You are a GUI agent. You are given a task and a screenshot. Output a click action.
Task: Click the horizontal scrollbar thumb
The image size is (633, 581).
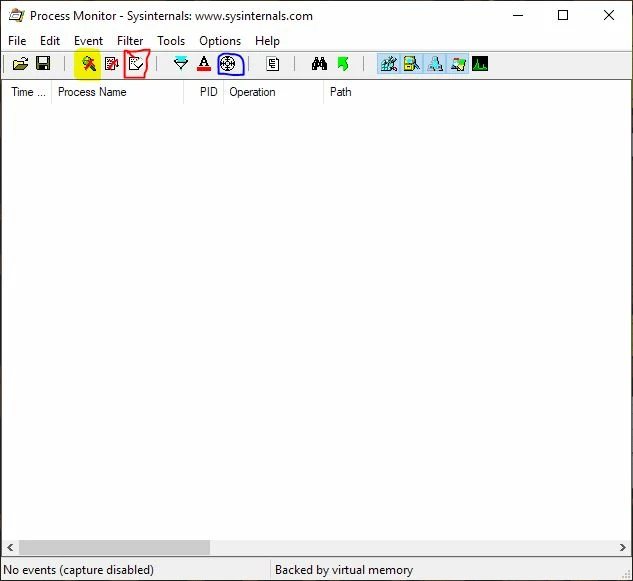[114, 547]
